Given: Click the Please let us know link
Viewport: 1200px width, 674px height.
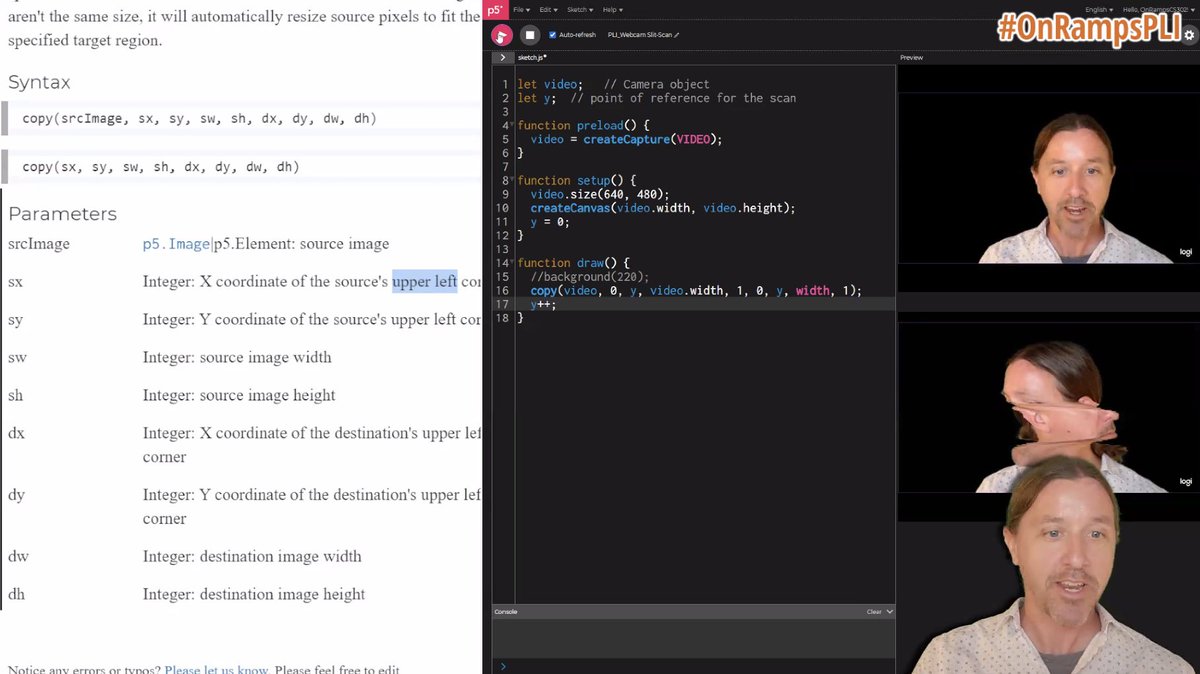Looking at the screenshot, I should 215,667.
